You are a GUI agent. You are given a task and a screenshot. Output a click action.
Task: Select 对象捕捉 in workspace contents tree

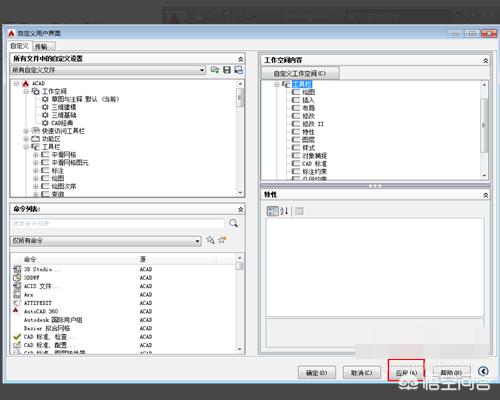pos(315,156)
